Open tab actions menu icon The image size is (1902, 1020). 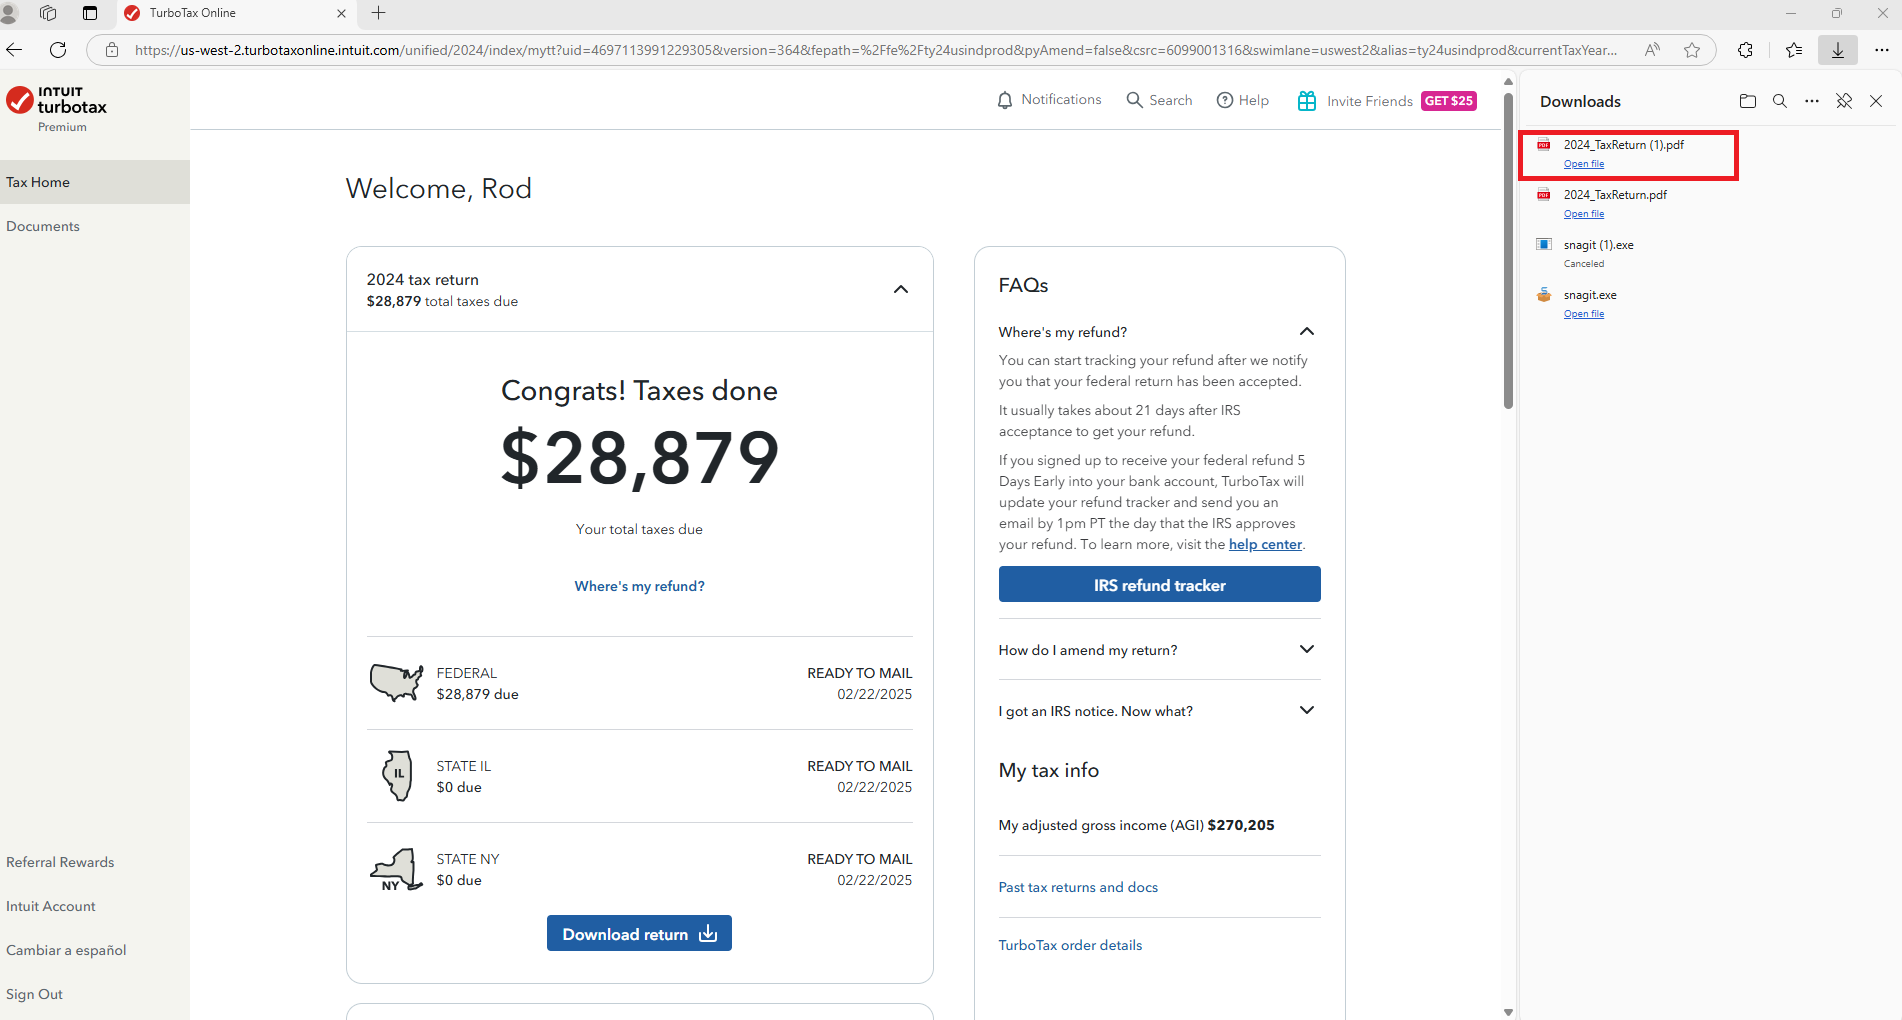[90, 13]
